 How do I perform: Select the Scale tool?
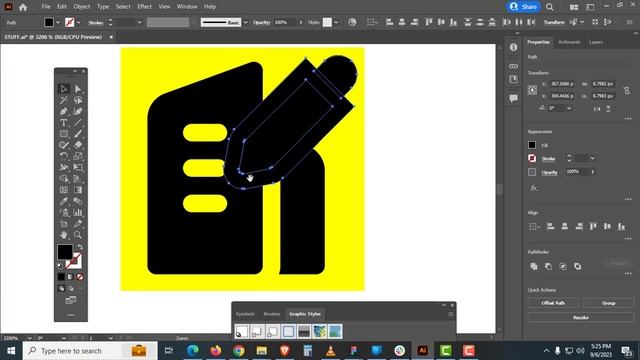coord(78,156)
